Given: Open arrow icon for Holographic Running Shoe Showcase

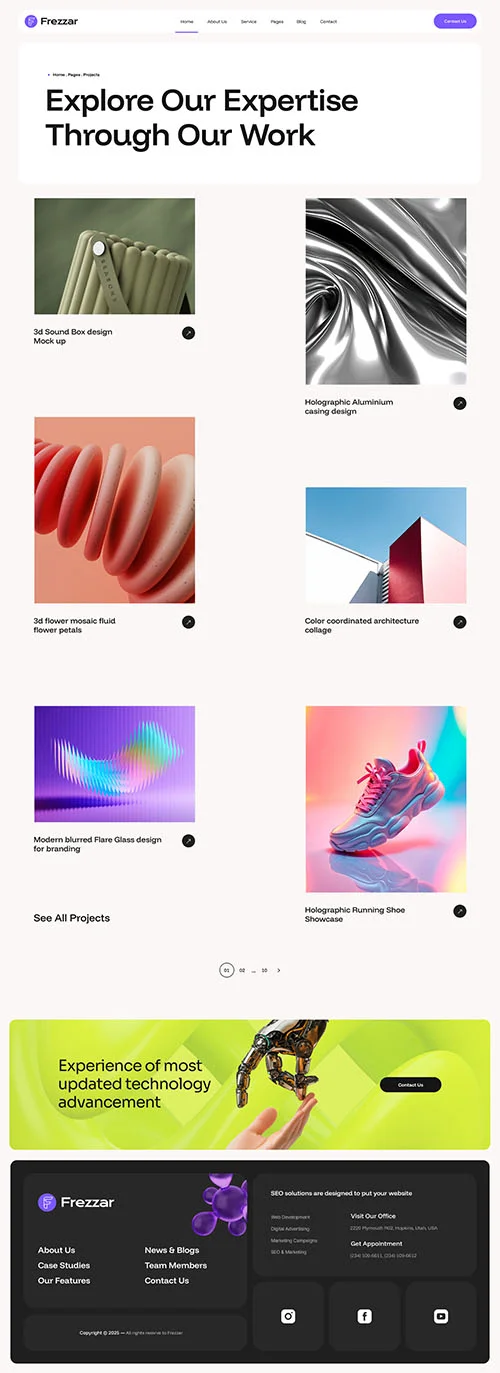Looking at the screenshot, I should pos(460,911).
